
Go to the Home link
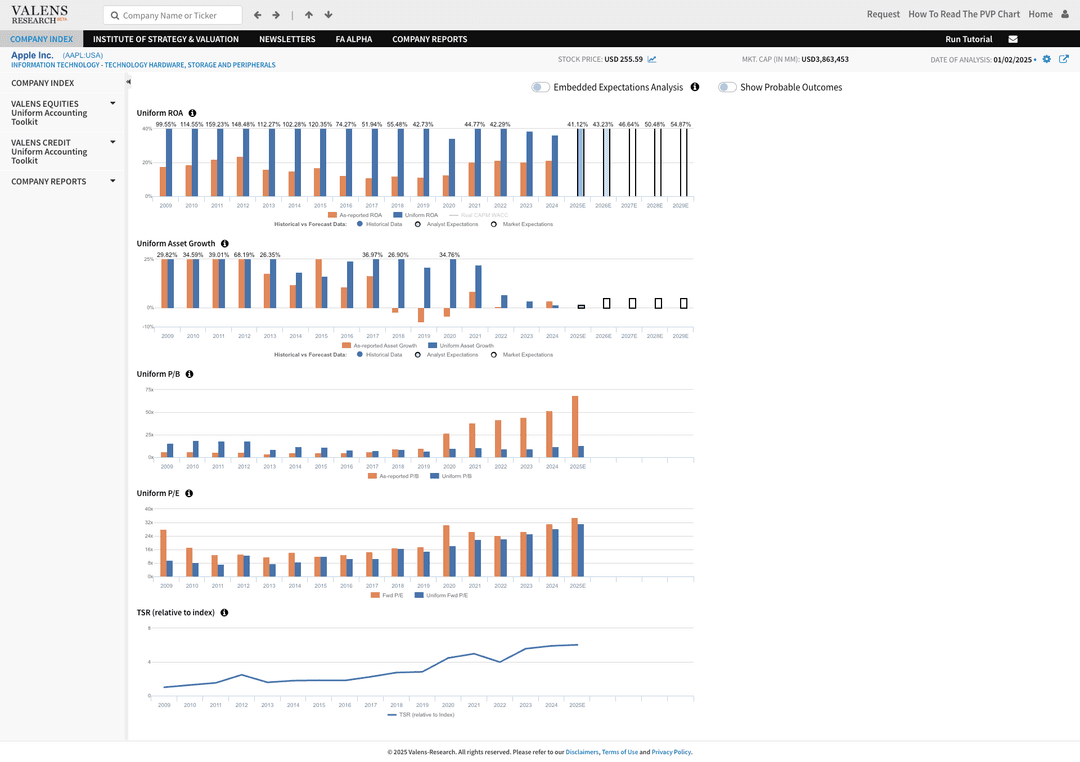tap(1040, 14)
